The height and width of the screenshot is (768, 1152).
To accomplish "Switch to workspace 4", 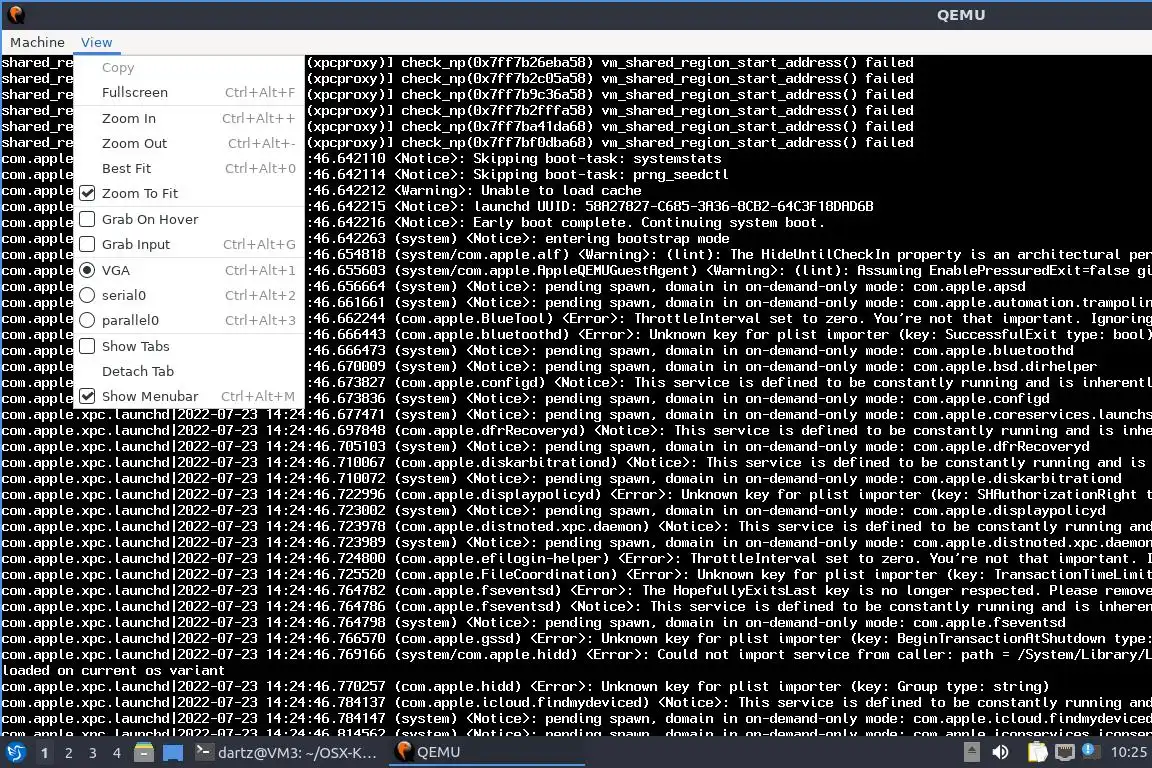I will [x=116, y=753].
